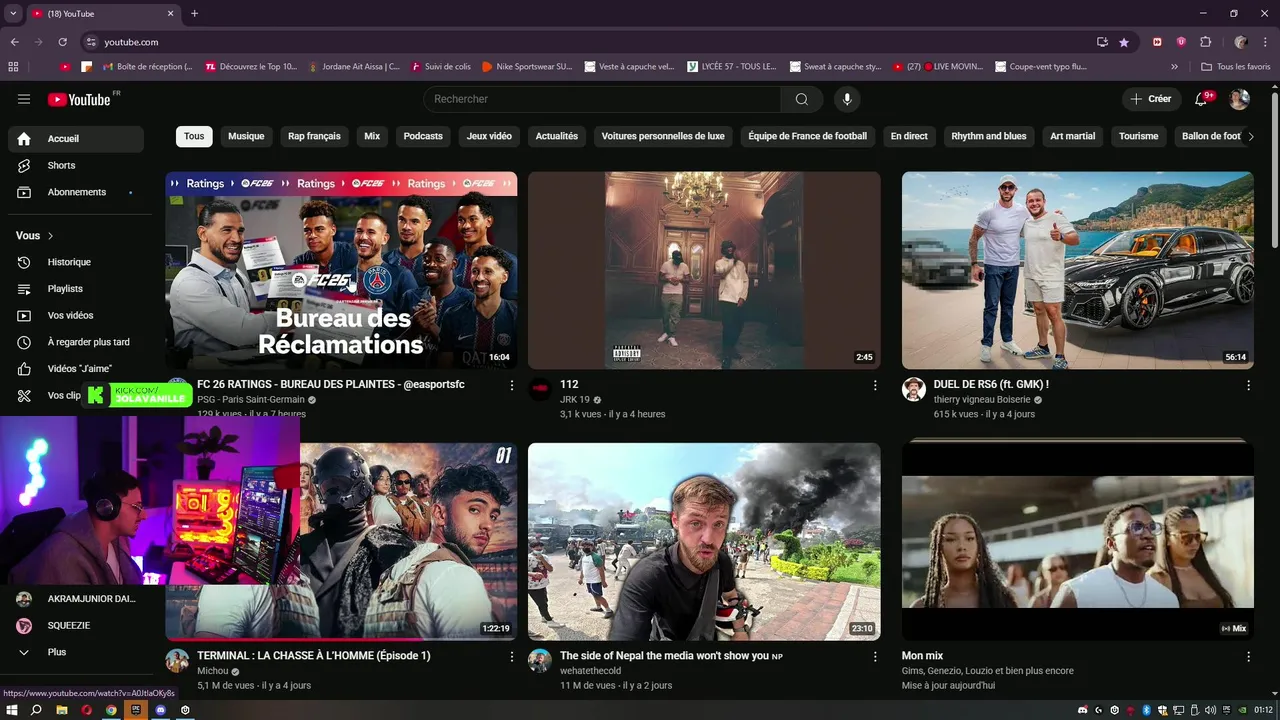Open Chrome apps grid in bookmarks bar
Image resolution: width=1280 pixels, height=720 pixels.
coord(13,66)
